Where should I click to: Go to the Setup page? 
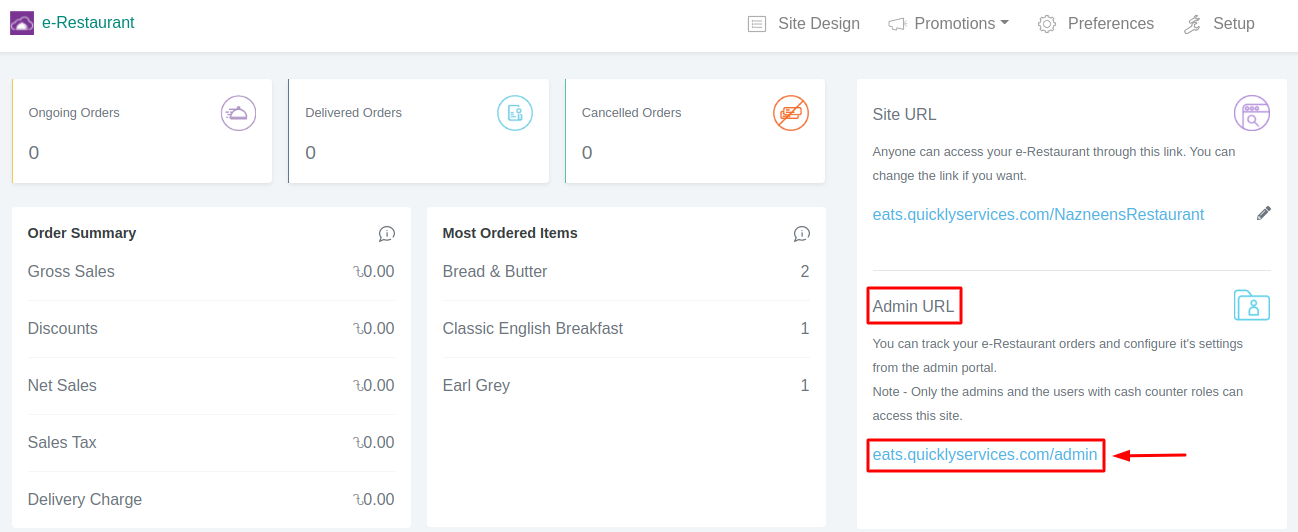(x=1219, y=24)
